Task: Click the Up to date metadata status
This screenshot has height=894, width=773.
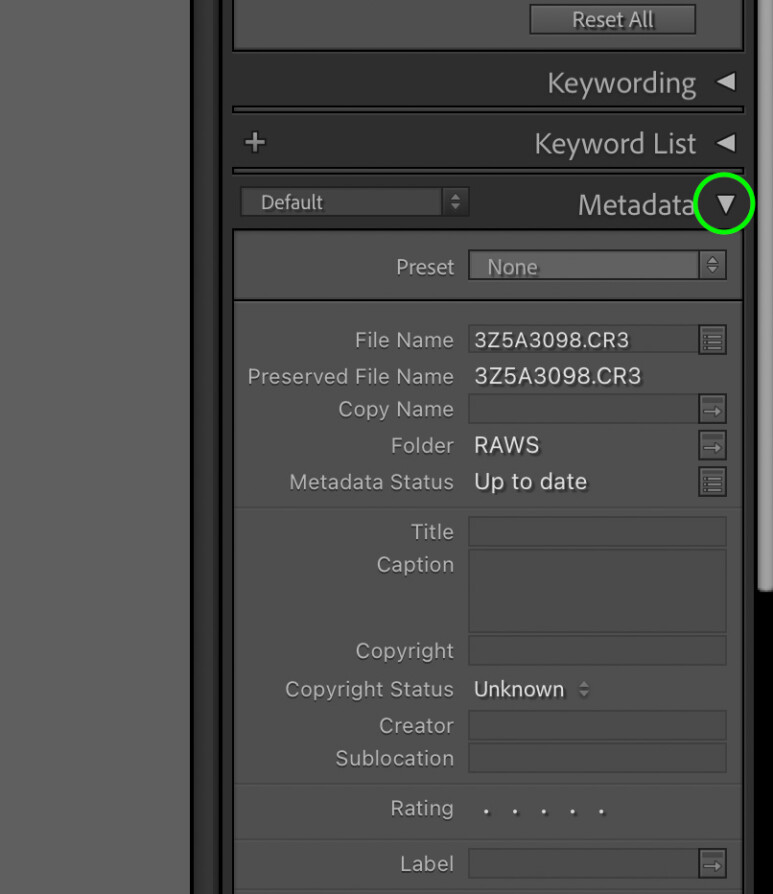Action: pos(531,482)
